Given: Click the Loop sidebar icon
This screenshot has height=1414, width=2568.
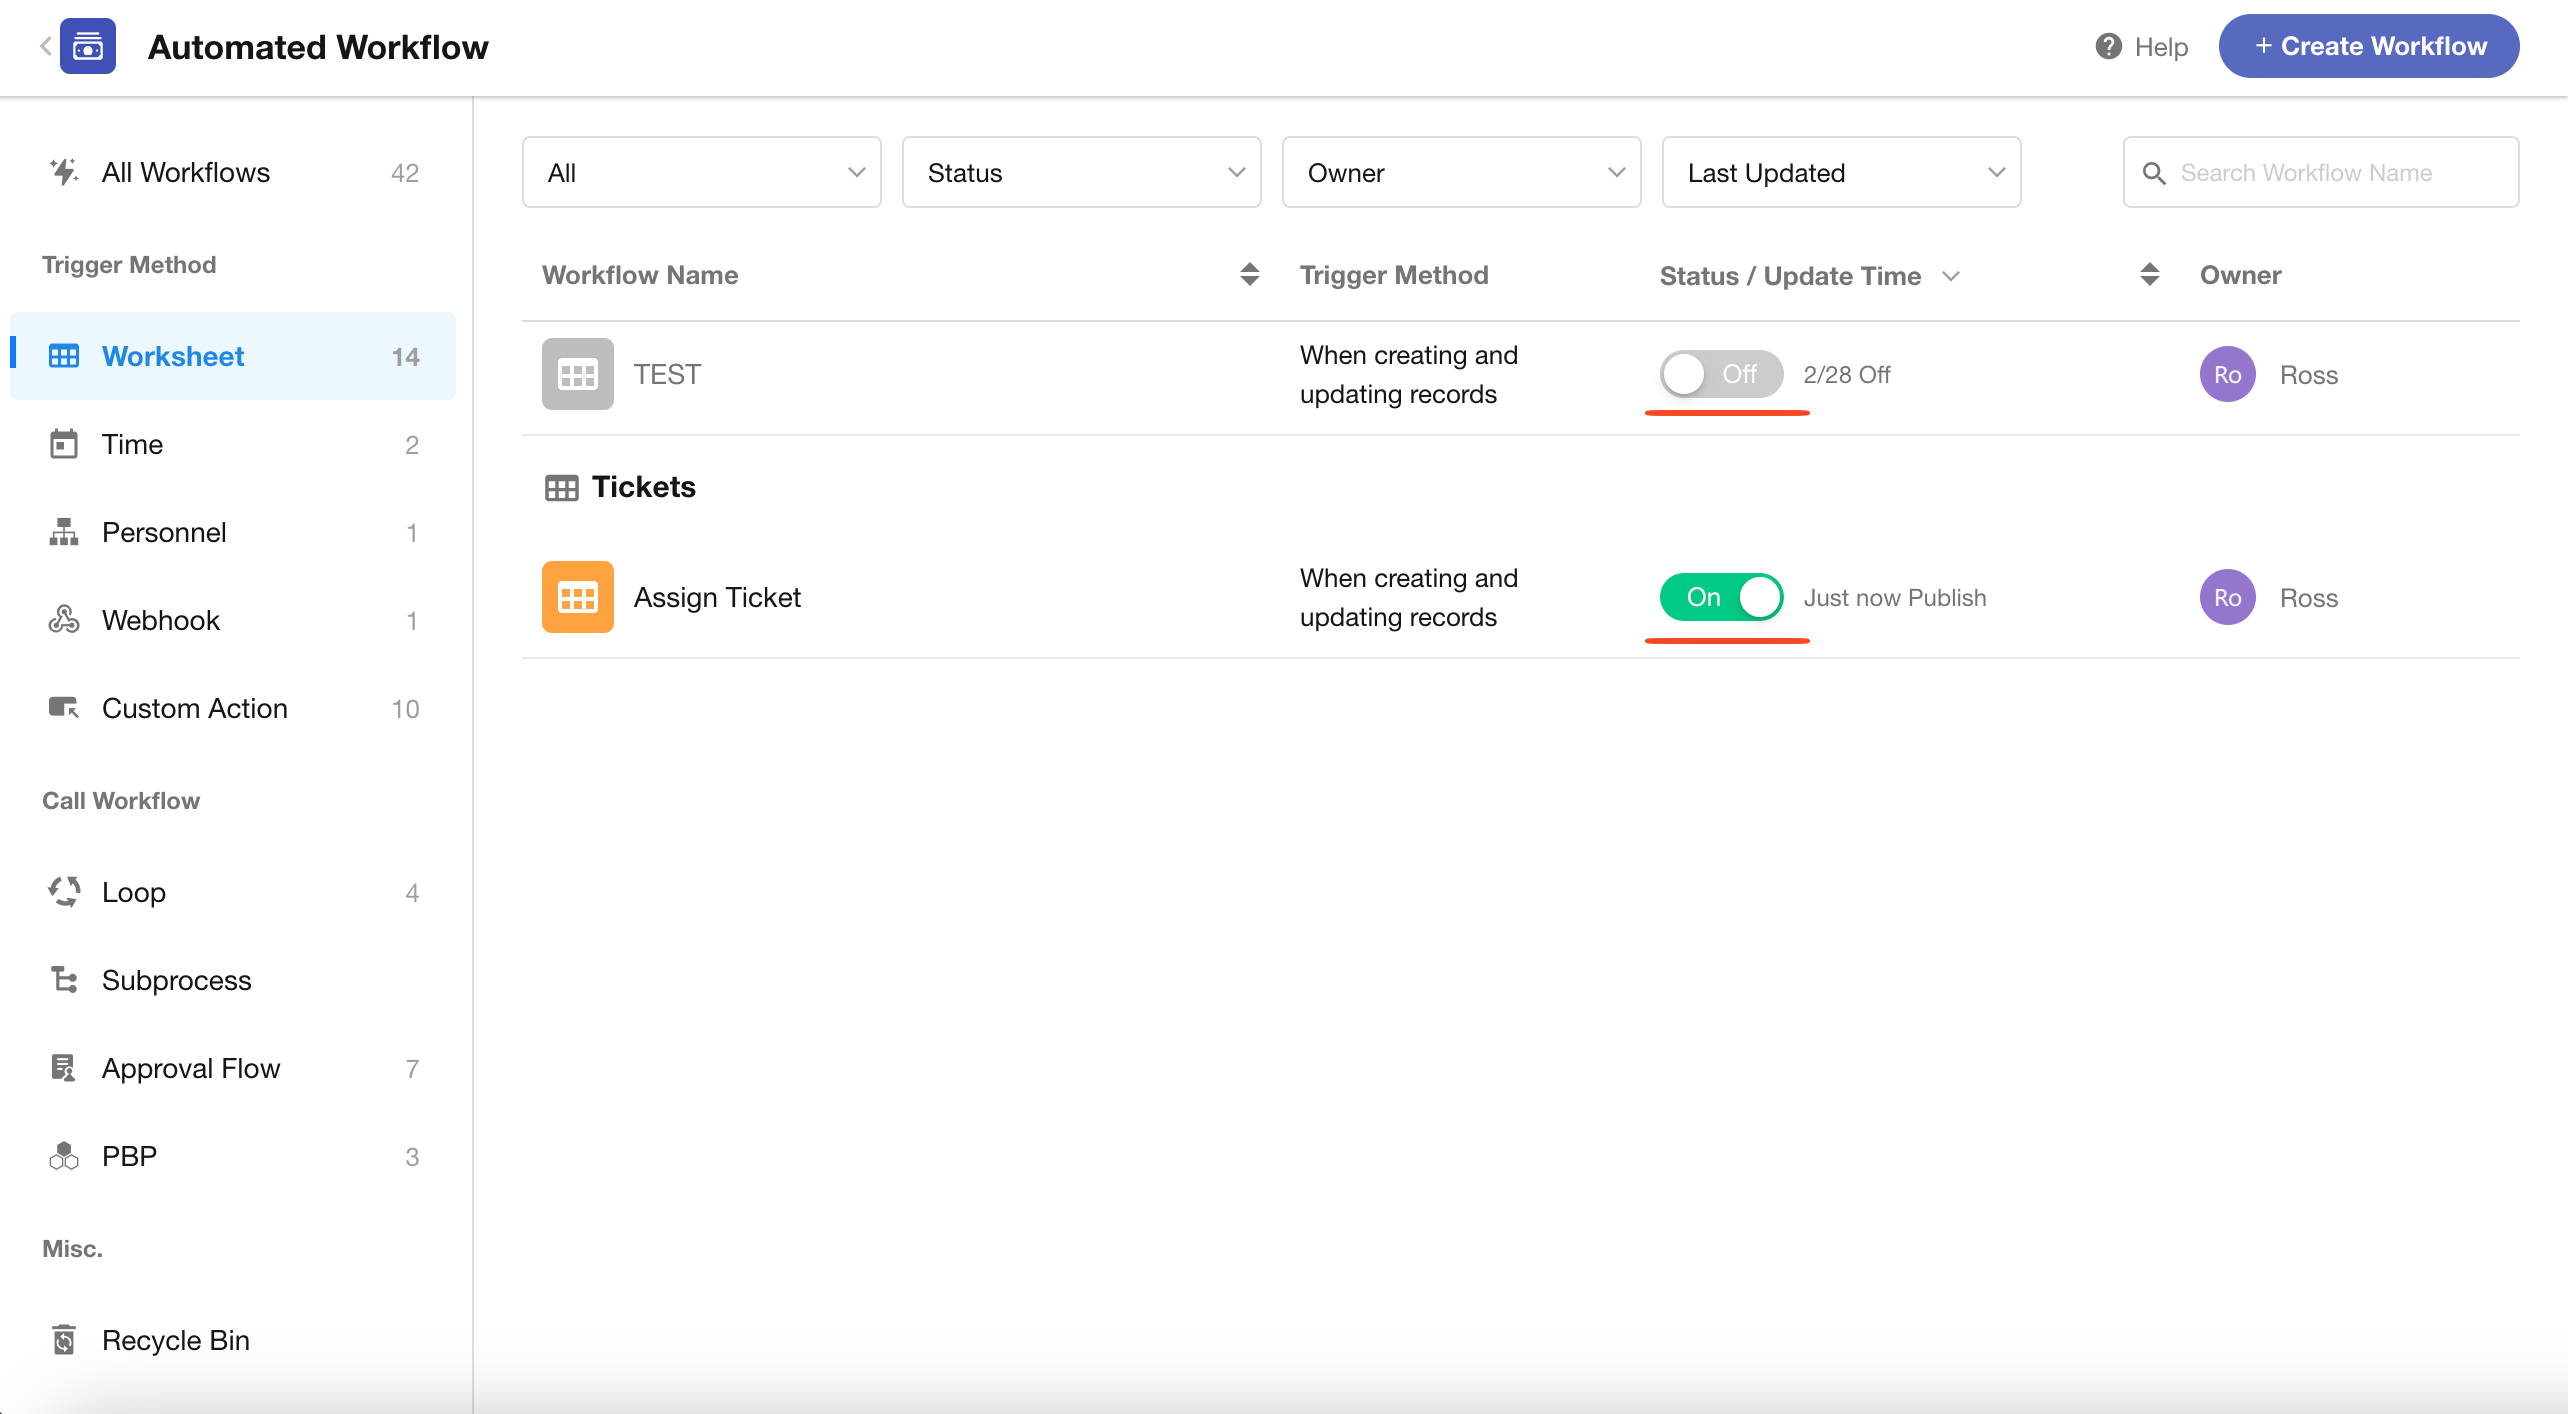Looking at the screenshot, I should coord(64,891).
